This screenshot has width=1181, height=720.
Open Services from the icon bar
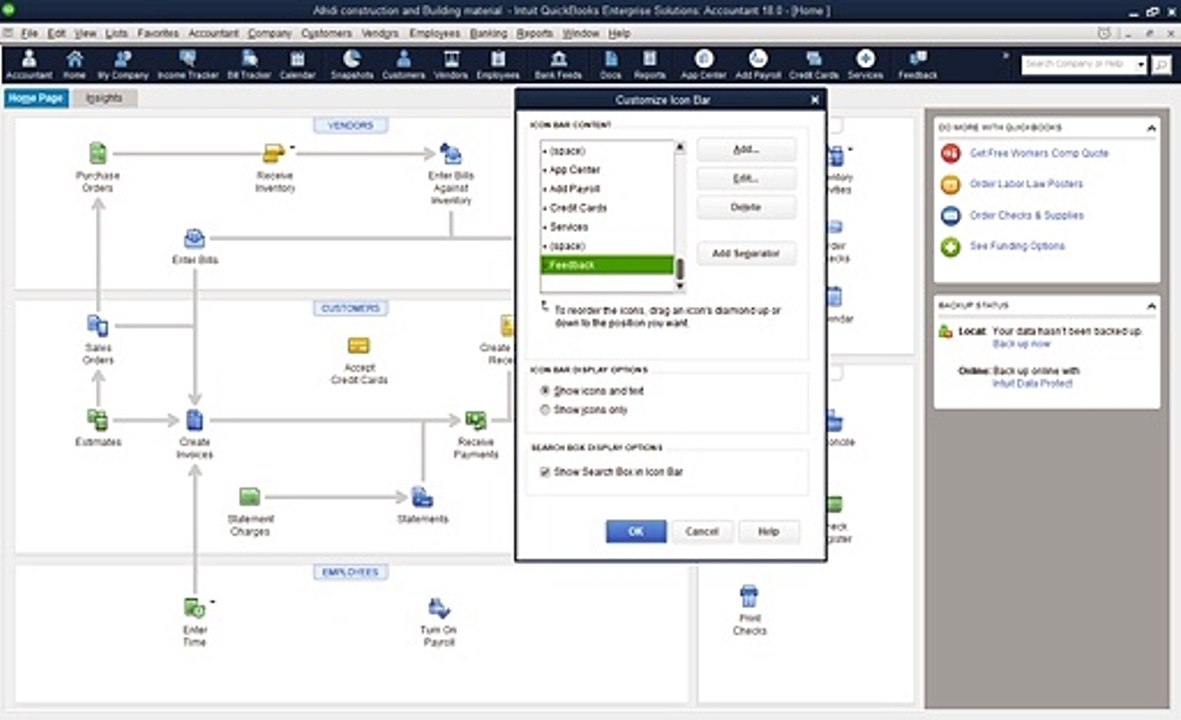click(x=865, y=64)
